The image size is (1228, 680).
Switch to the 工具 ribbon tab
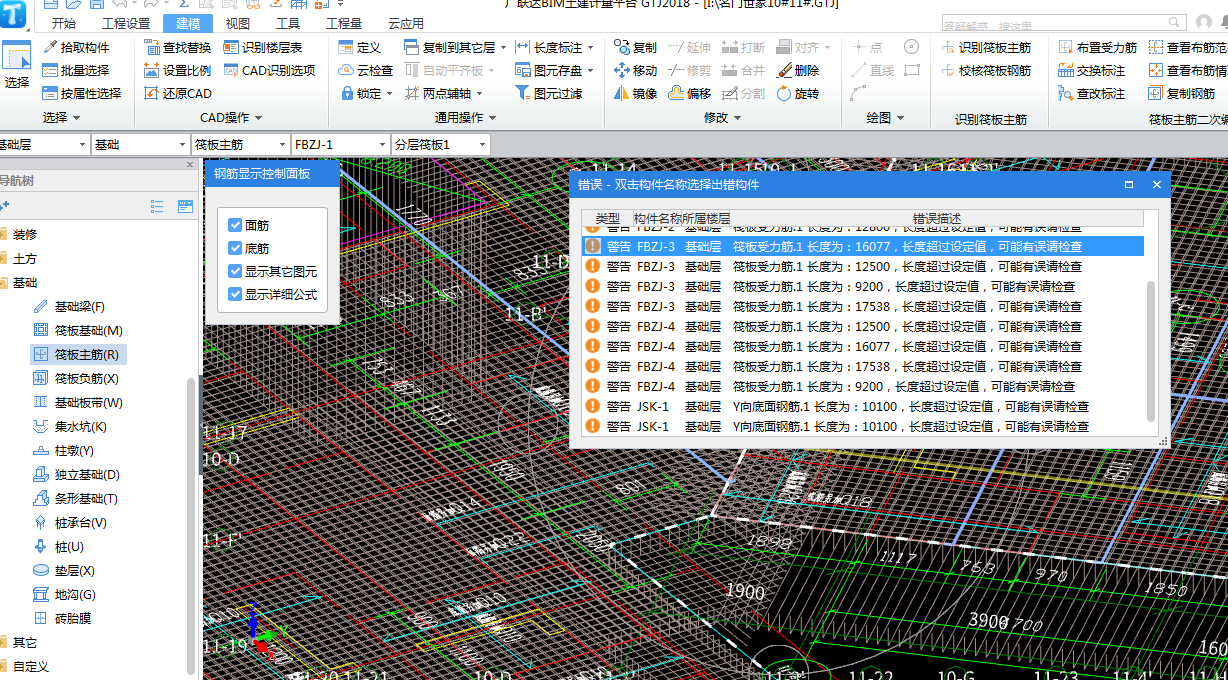click(288, 23)
